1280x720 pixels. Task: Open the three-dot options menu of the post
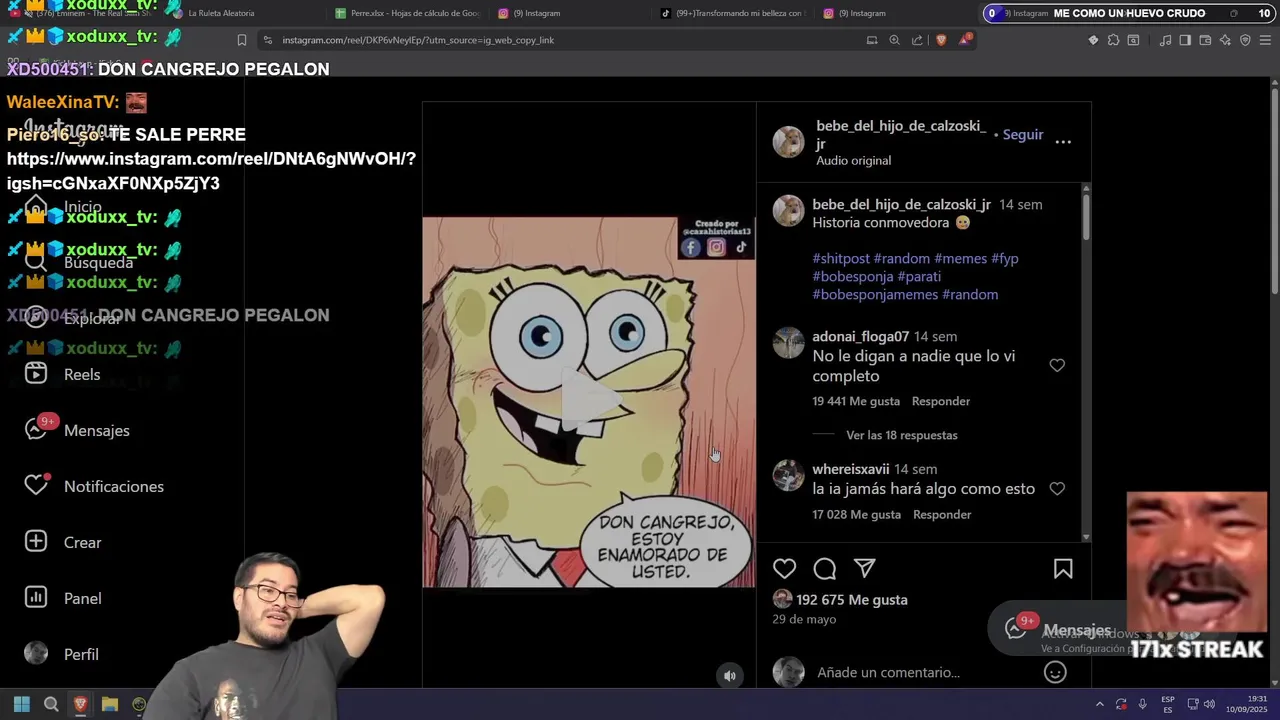1063,142
